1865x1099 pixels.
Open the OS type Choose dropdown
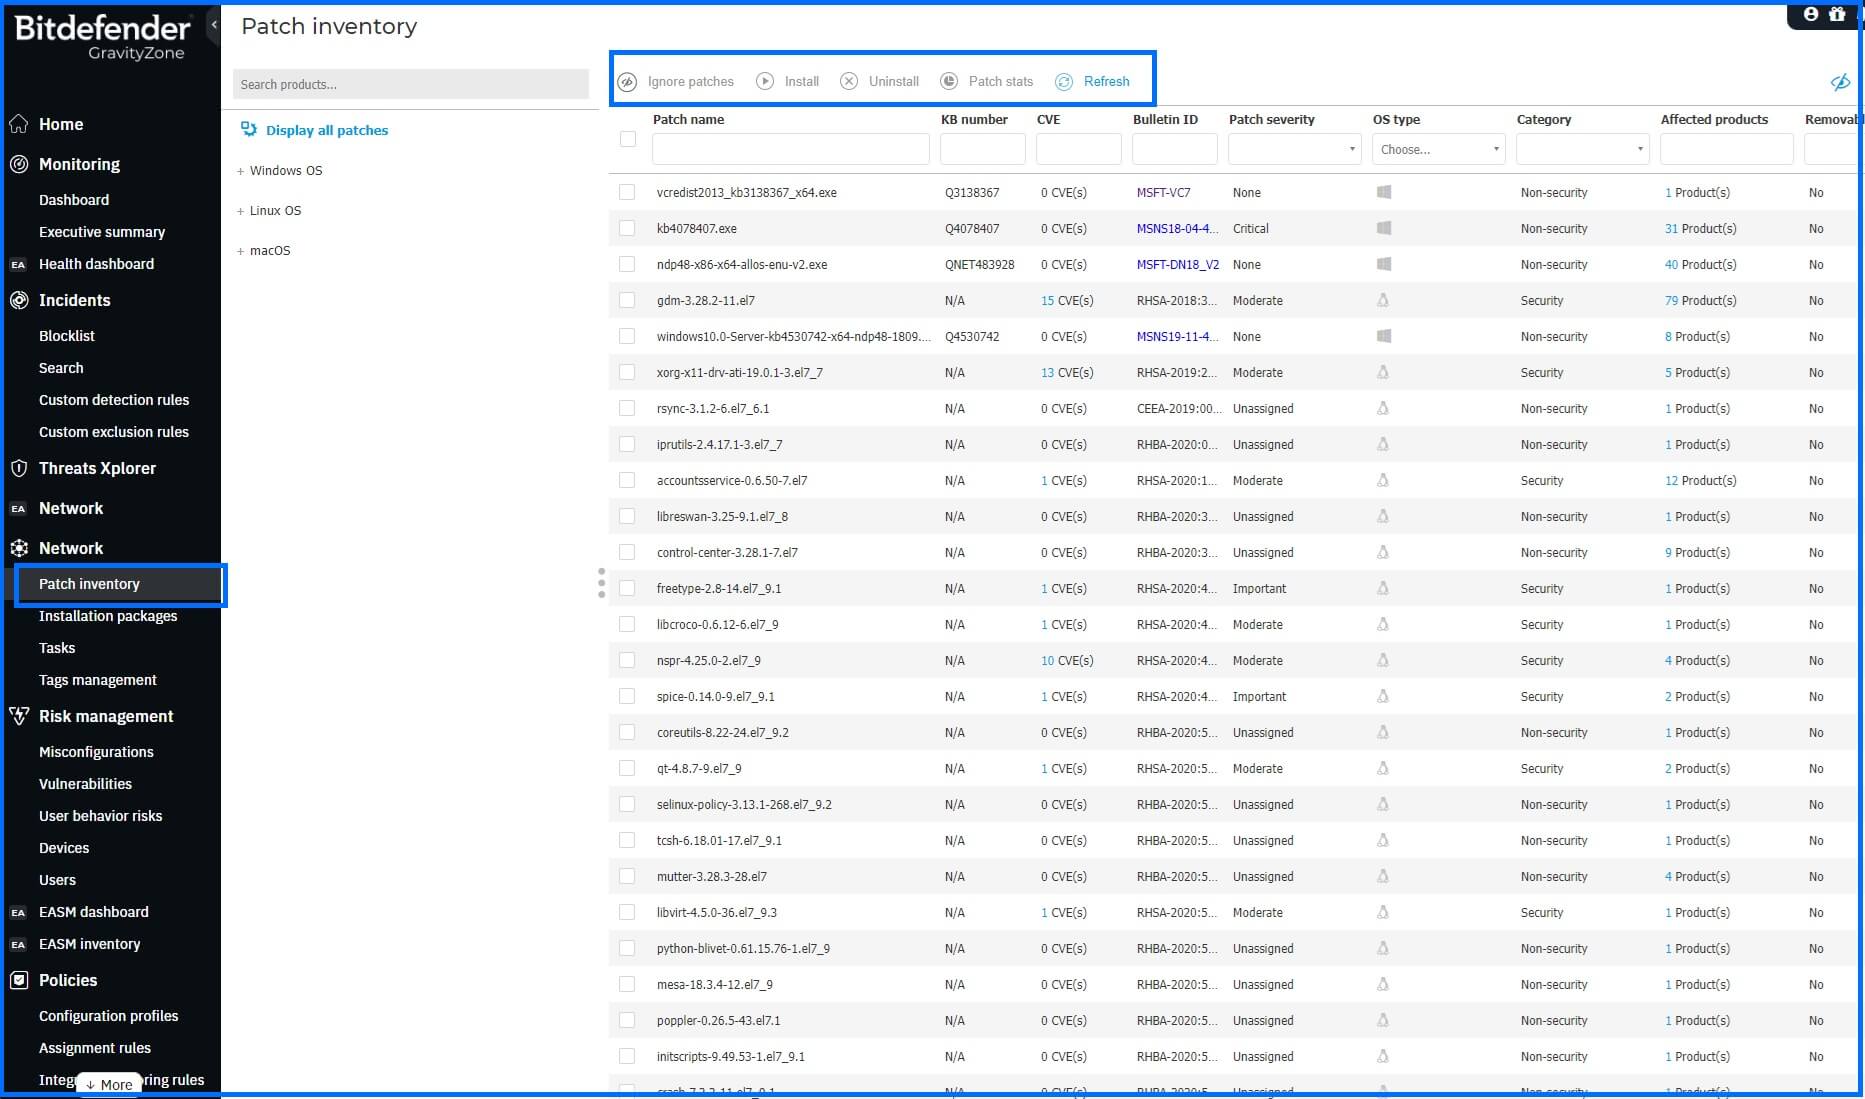click(x=1439, y=149)
